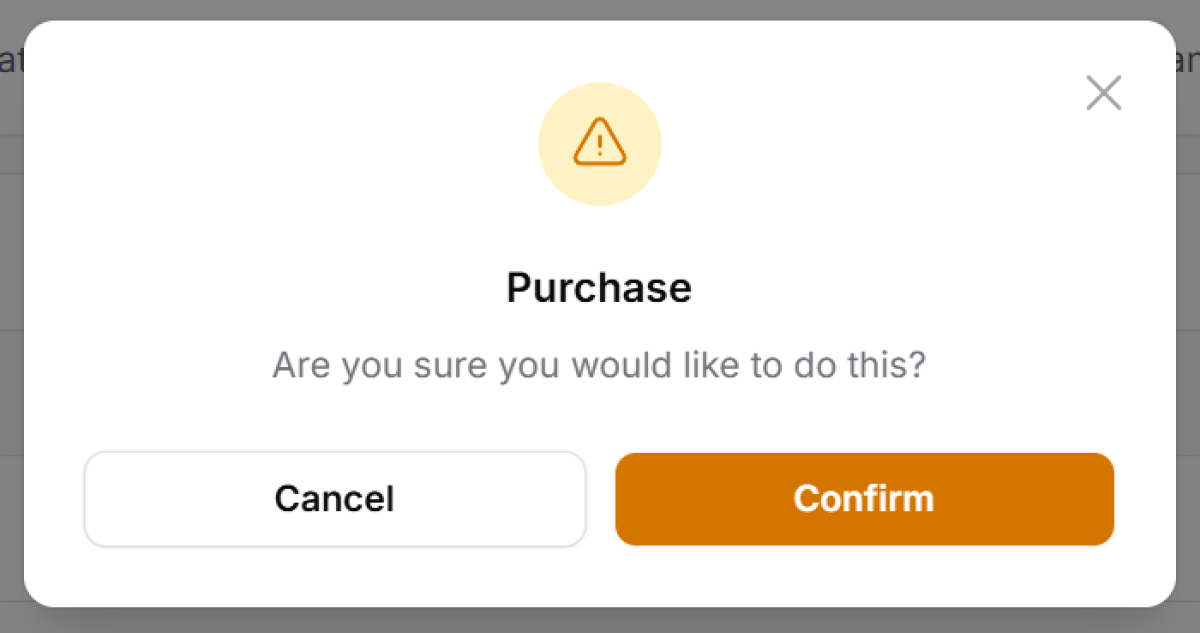Image resolution: width=1200 pixels, height=633 pixels.
Task: Click the alert icon above the Purchase title
Action: pyautogui.click(x=599, y=143)
